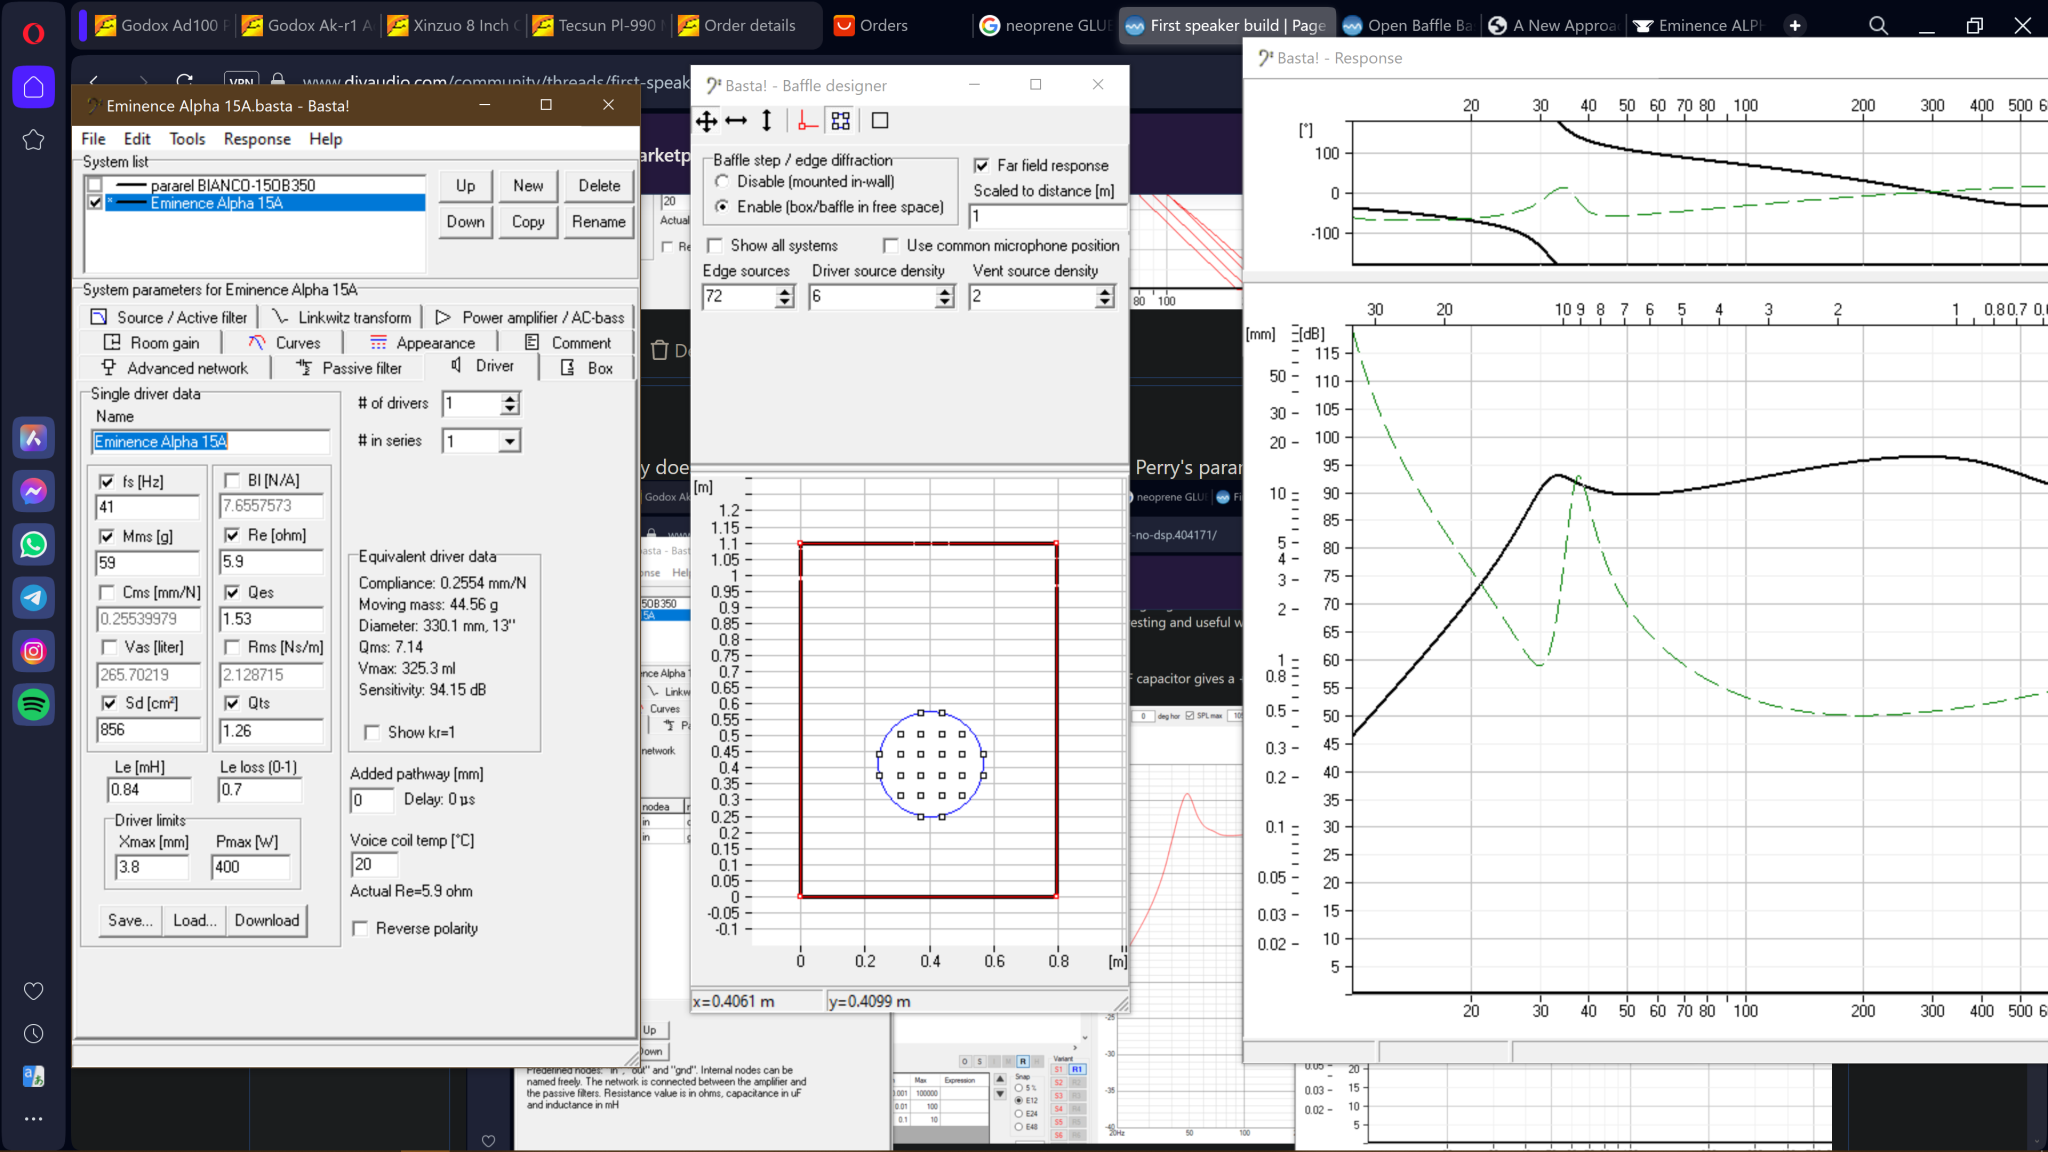
Task: Open browsing history clock icon in sidebar
Action: coord(33,1034)
